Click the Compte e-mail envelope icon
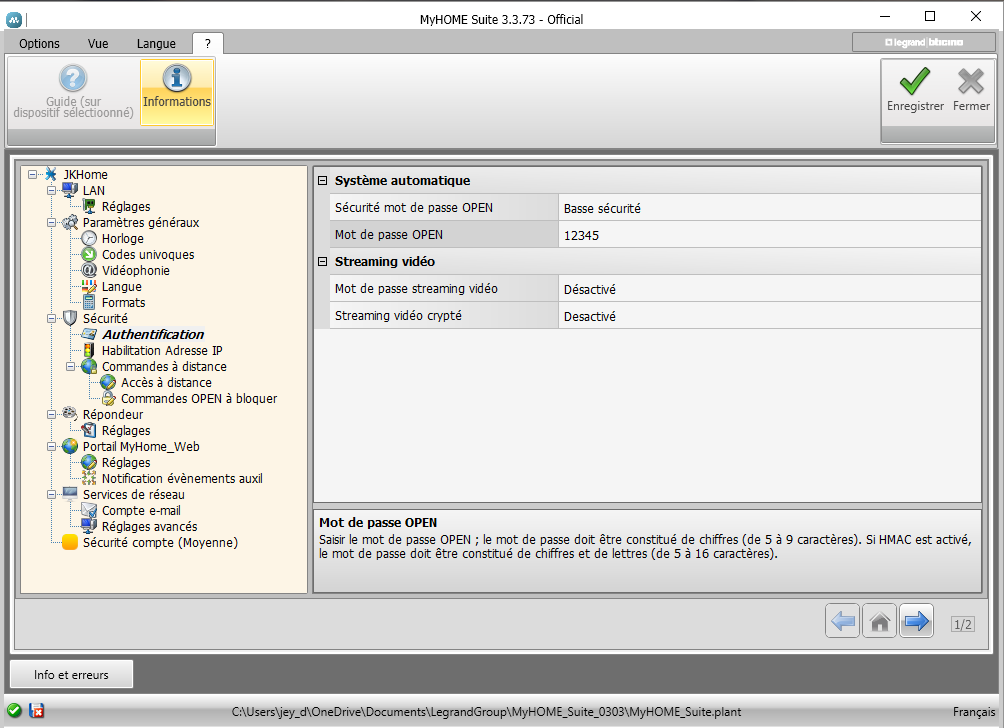 pyautogui.click(x=89, y=510)
